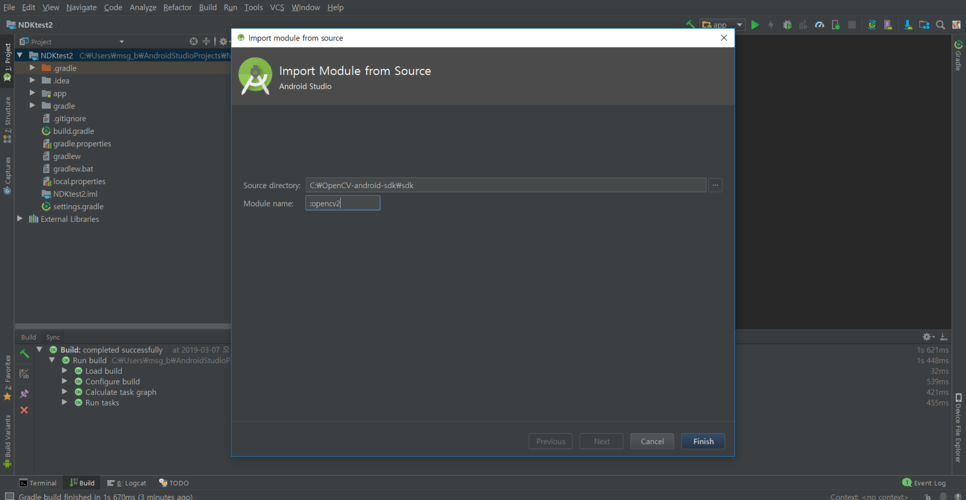Open the Project panel gear settings
Image resolution: width=966 pixels, height=500 pixels.
tap(224, 41)
